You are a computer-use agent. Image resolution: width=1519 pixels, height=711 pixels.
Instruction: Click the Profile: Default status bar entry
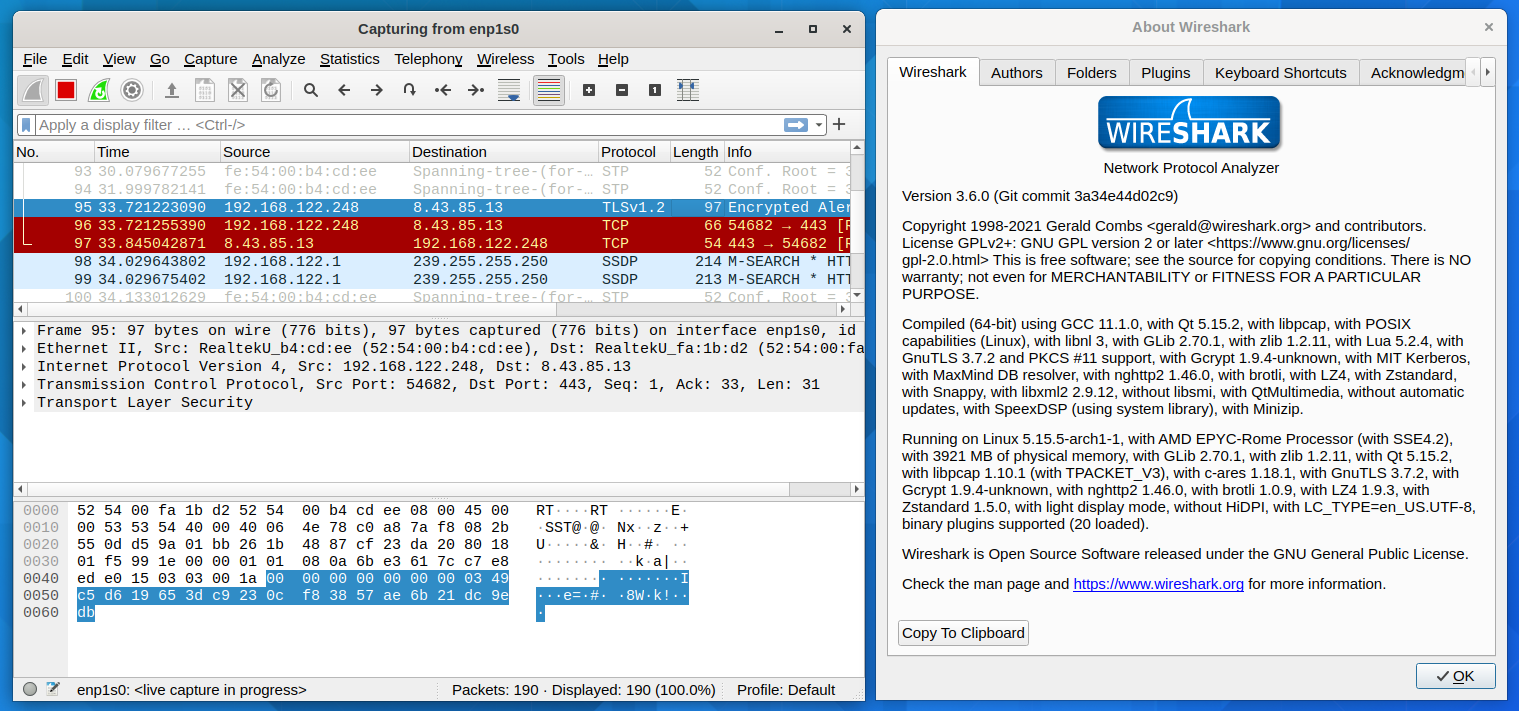click(x=786, y=690)
